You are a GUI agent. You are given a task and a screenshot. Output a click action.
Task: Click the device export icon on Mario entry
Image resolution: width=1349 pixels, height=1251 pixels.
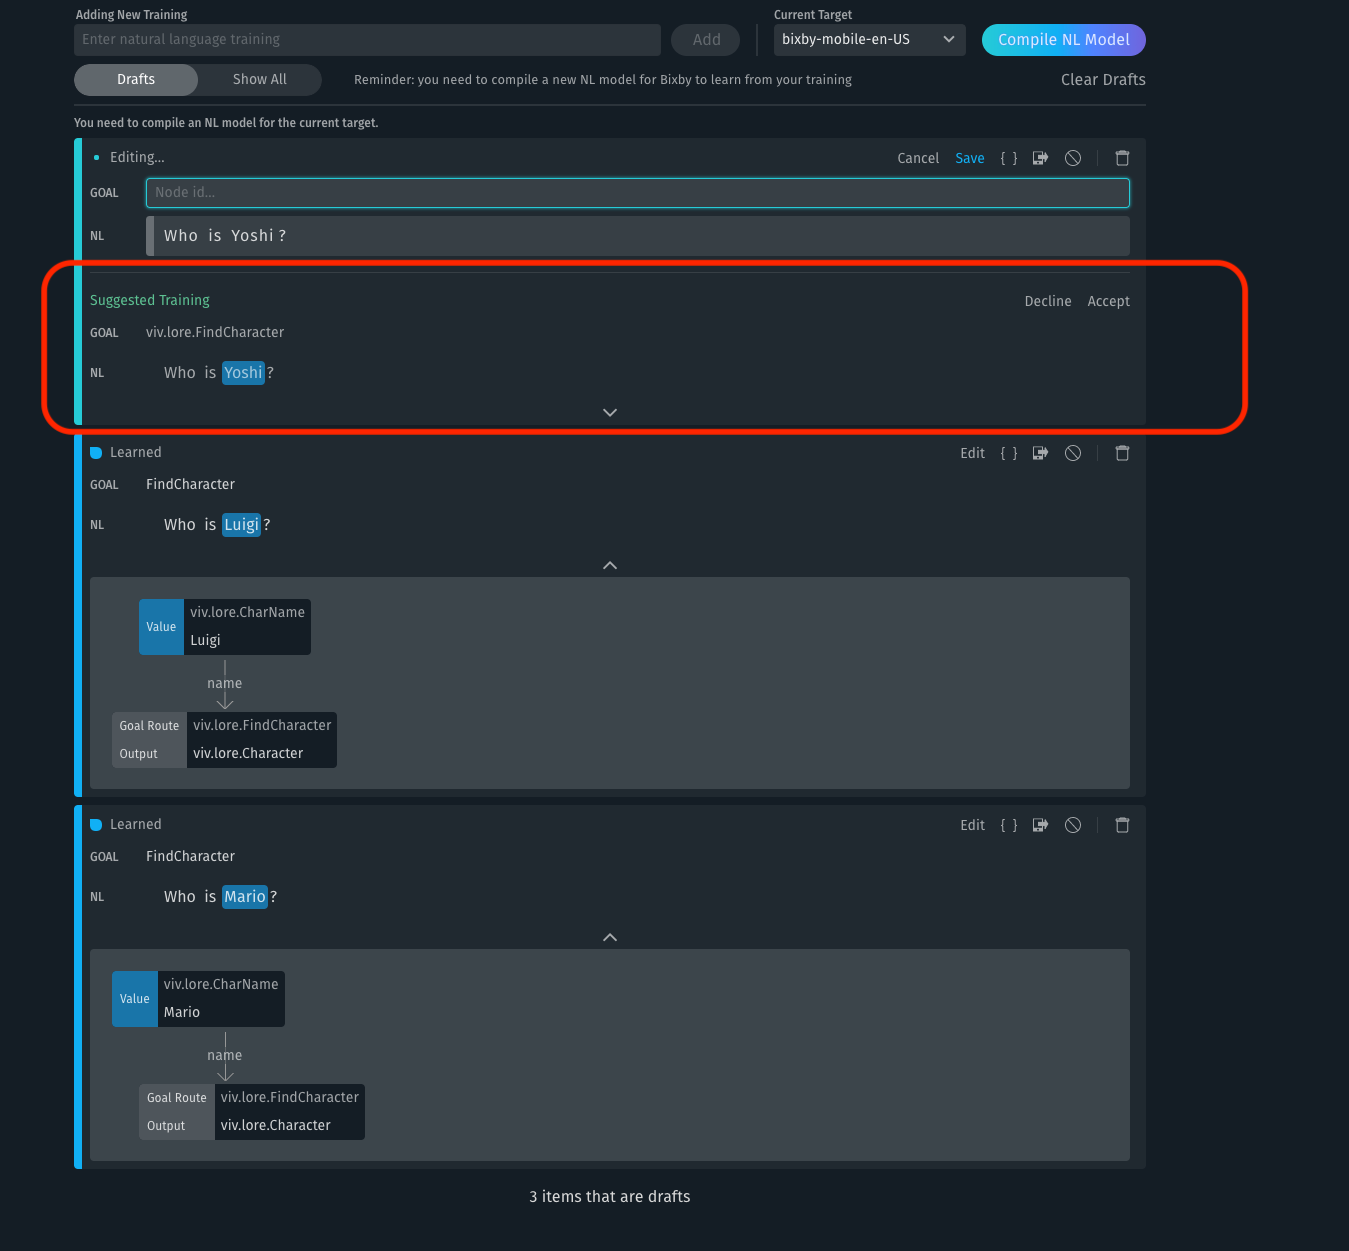1041,825
